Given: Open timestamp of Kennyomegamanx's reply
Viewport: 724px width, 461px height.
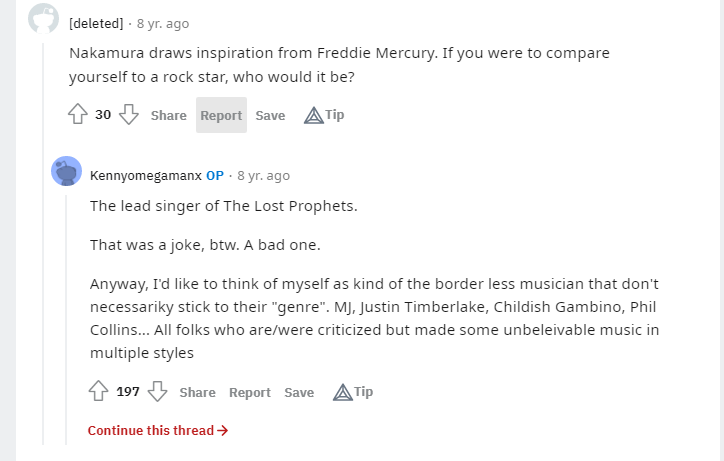Looking at the screenshot, I should pyautogui.click(x=264, y=176).
